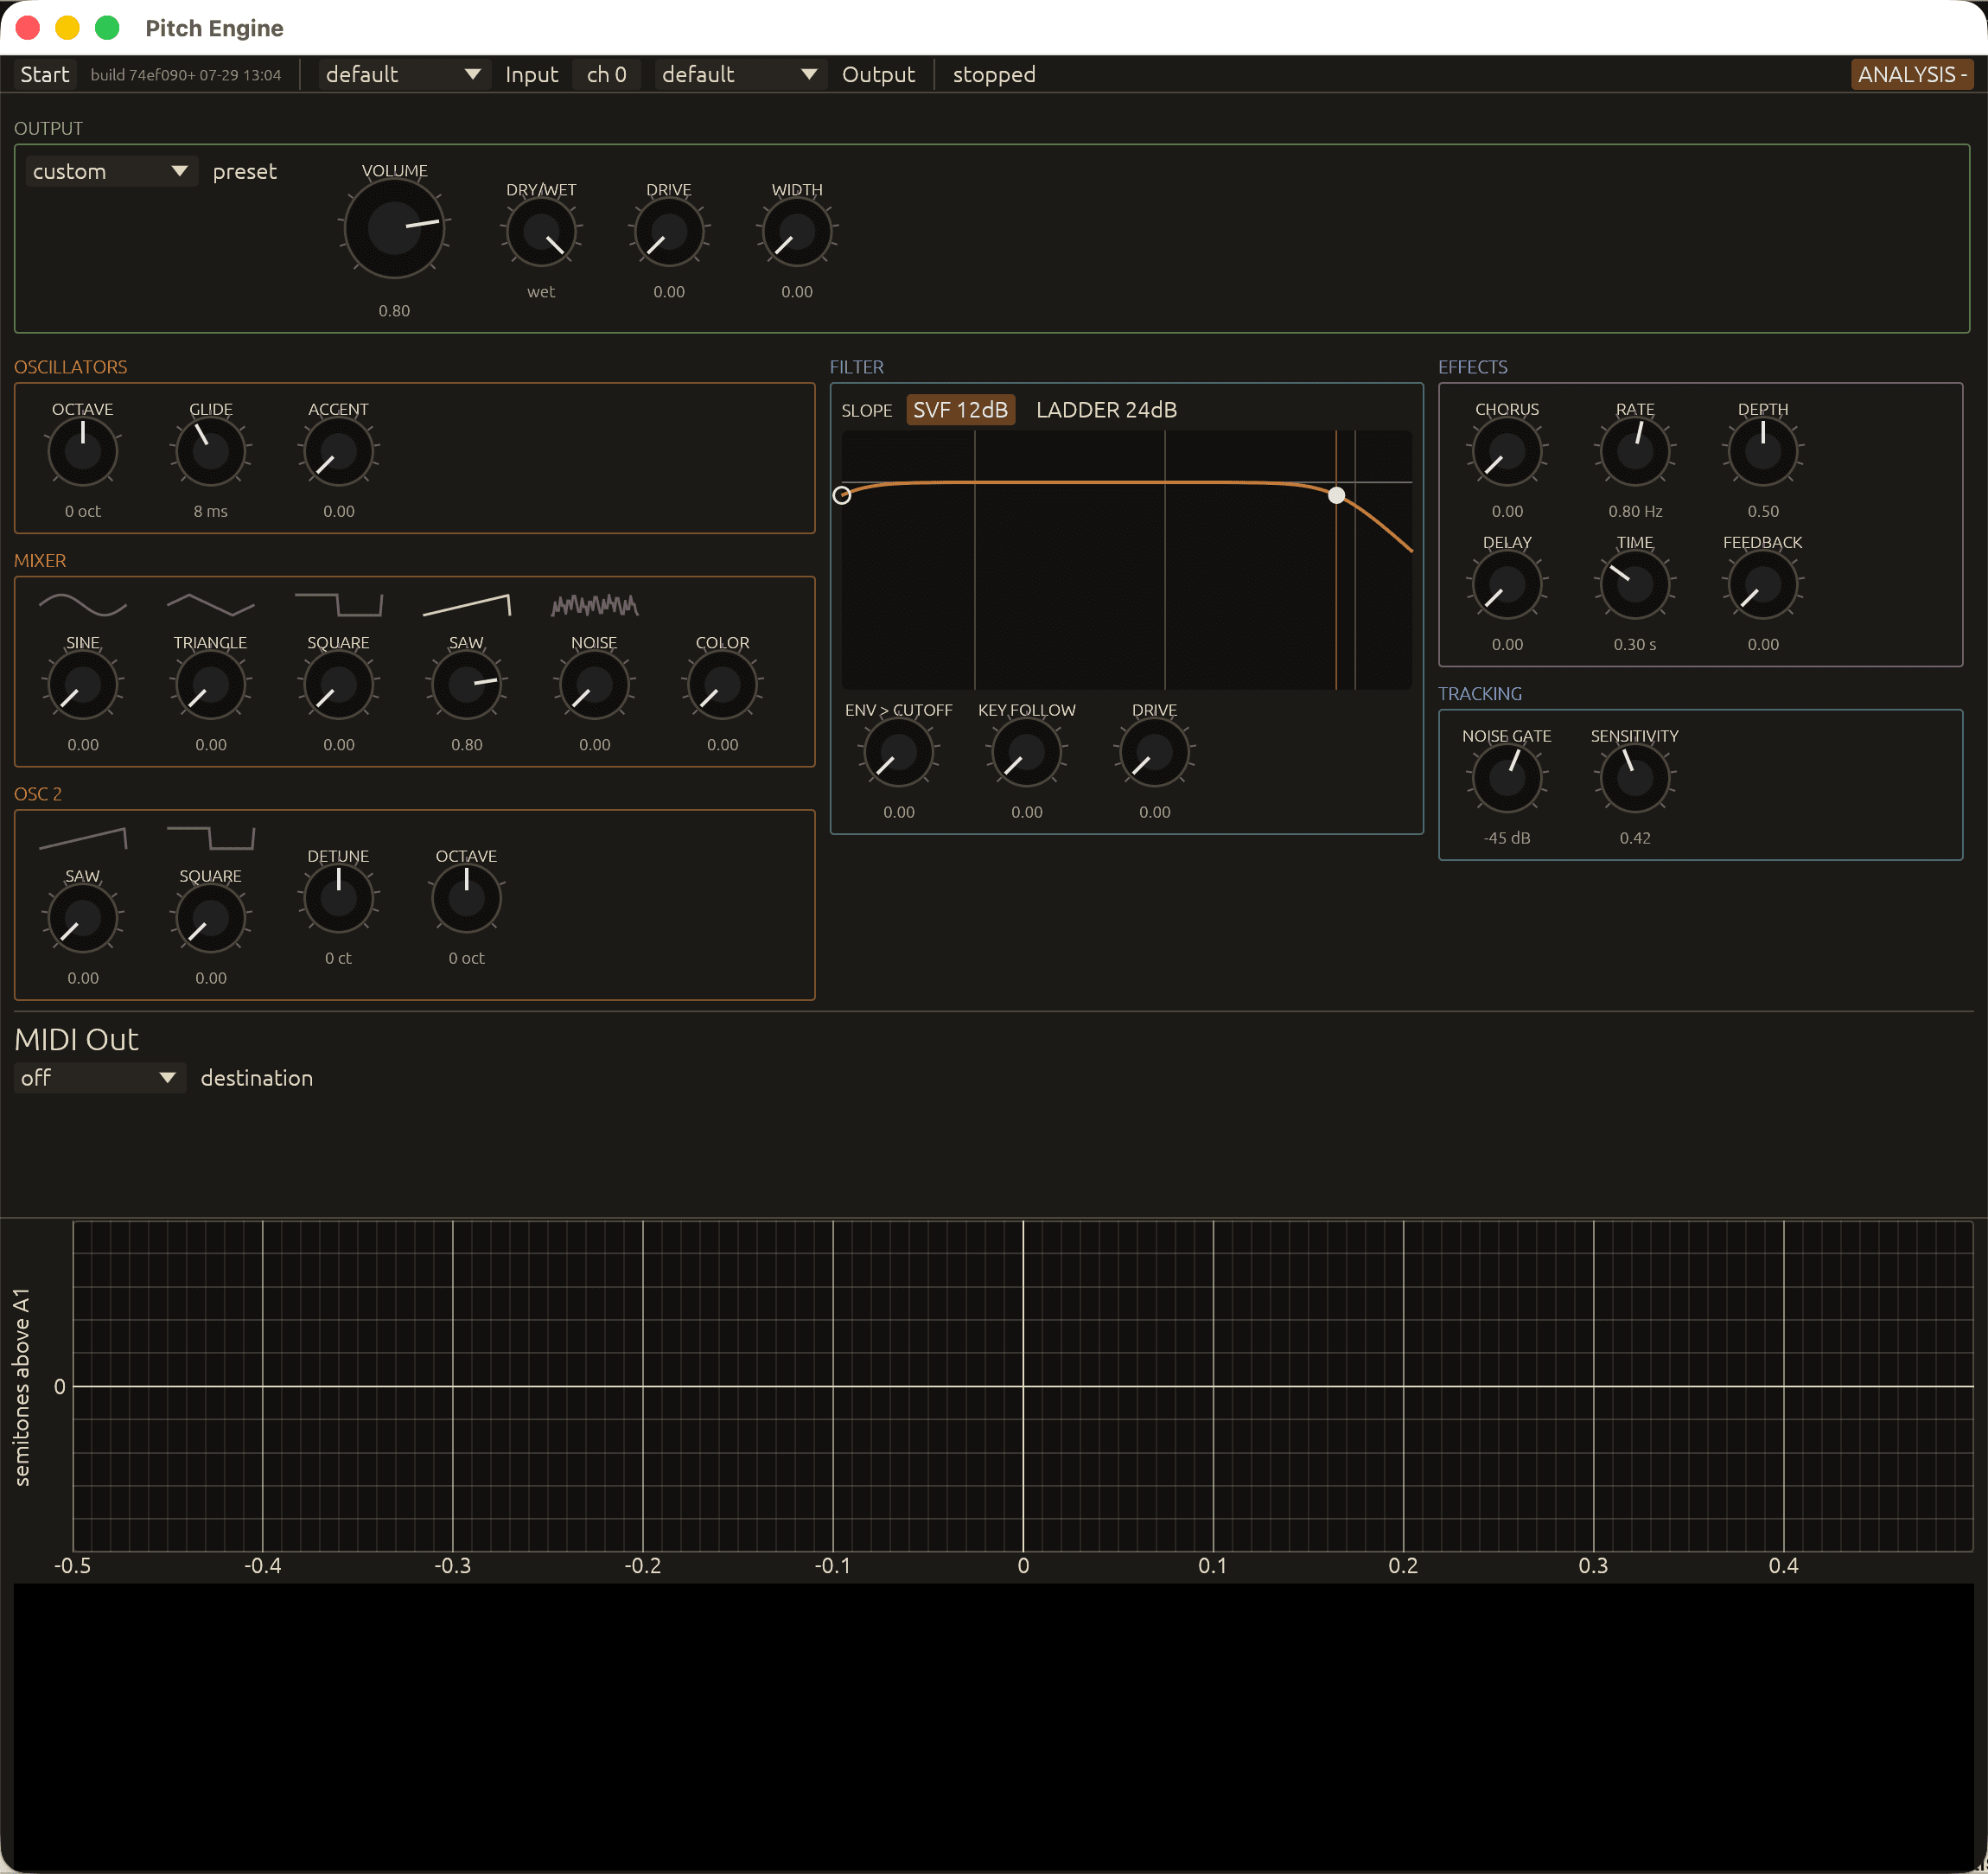The width and height of the screenshot is (1988, 1874).
Task: Click the ACCENT knob
Action: (339, 452)
